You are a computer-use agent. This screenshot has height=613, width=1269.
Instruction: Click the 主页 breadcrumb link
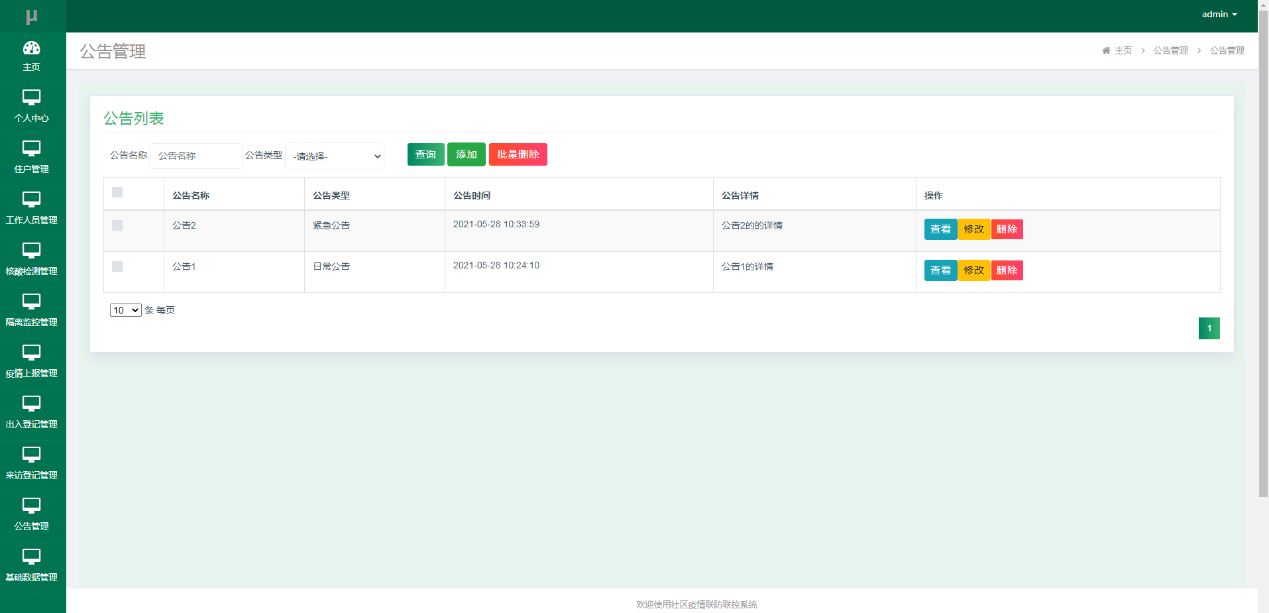click(1123, 50)
